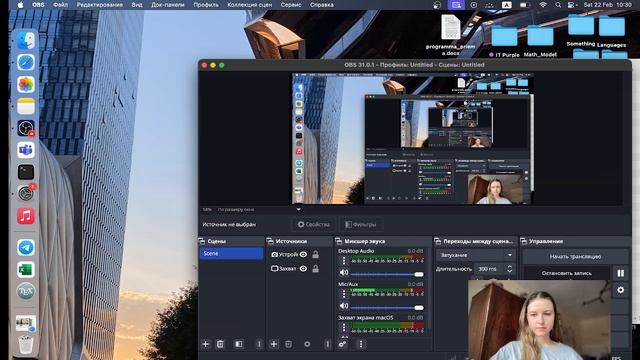
Task: Open the Вид menu
Action: coord(137,5)
